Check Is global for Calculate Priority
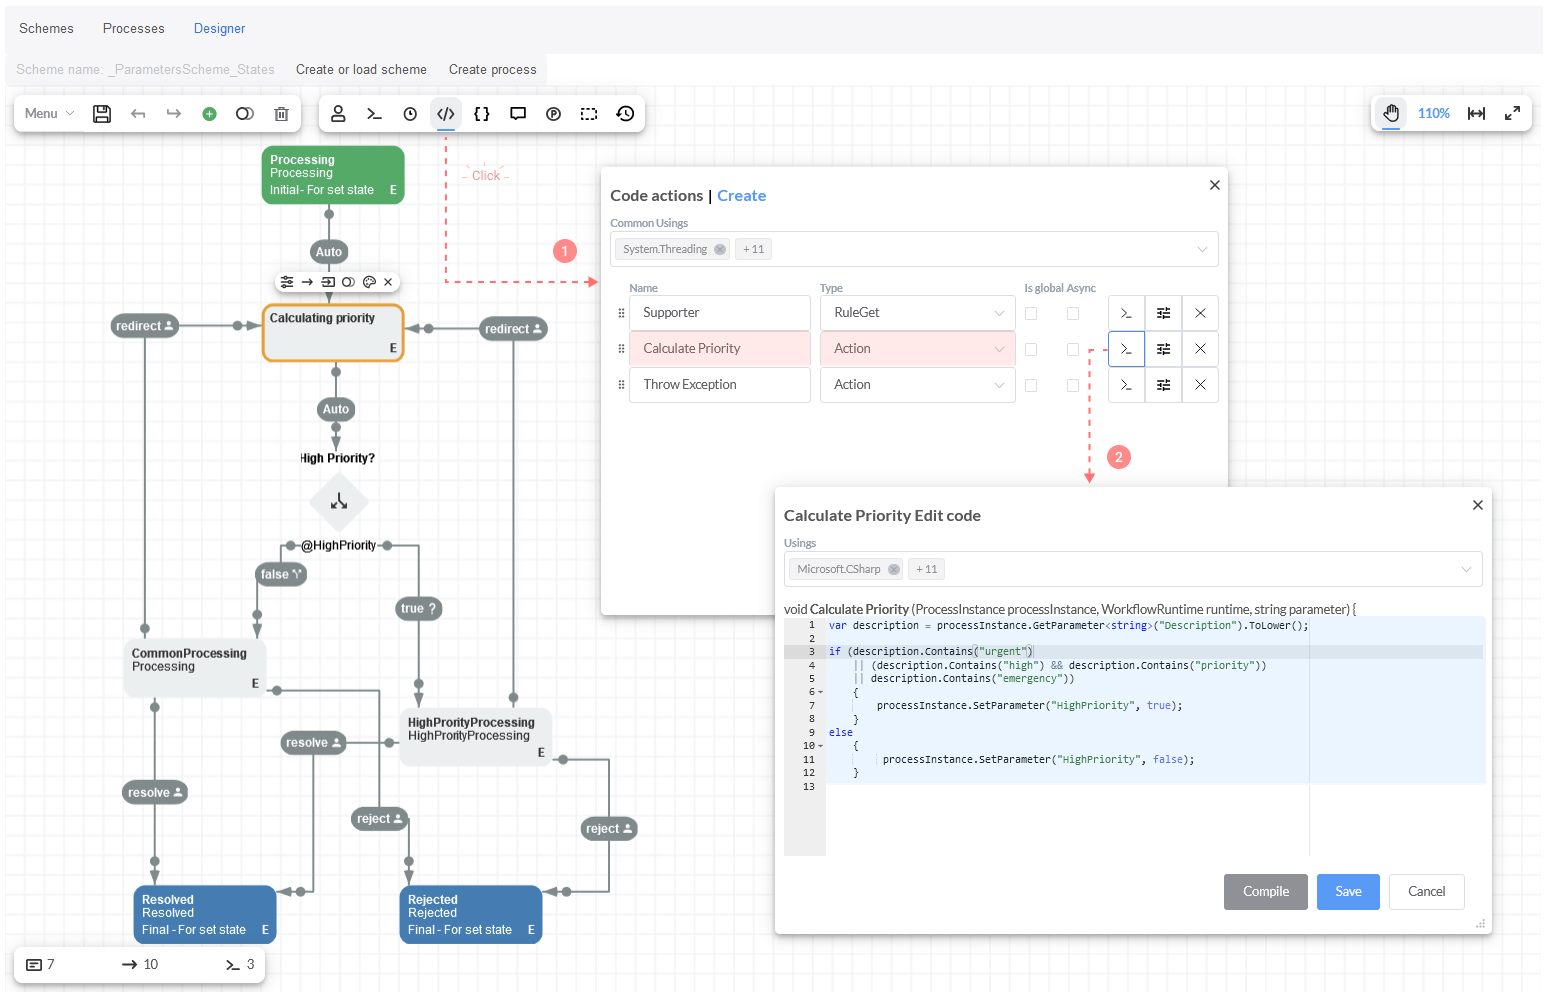Screen dimensions: 1548x1006 tap(1031, 350)
